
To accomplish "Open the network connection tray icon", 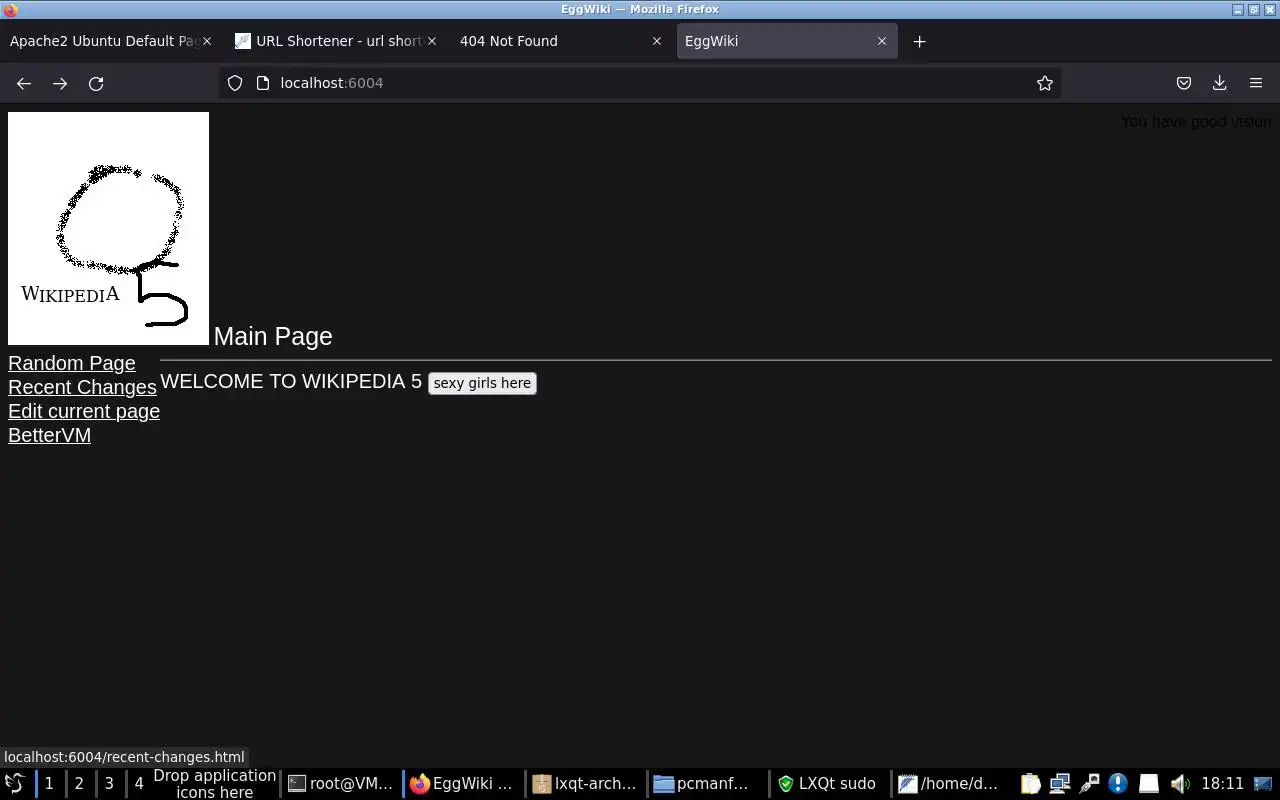I will pyautogui.click(x=1060, y=784).
